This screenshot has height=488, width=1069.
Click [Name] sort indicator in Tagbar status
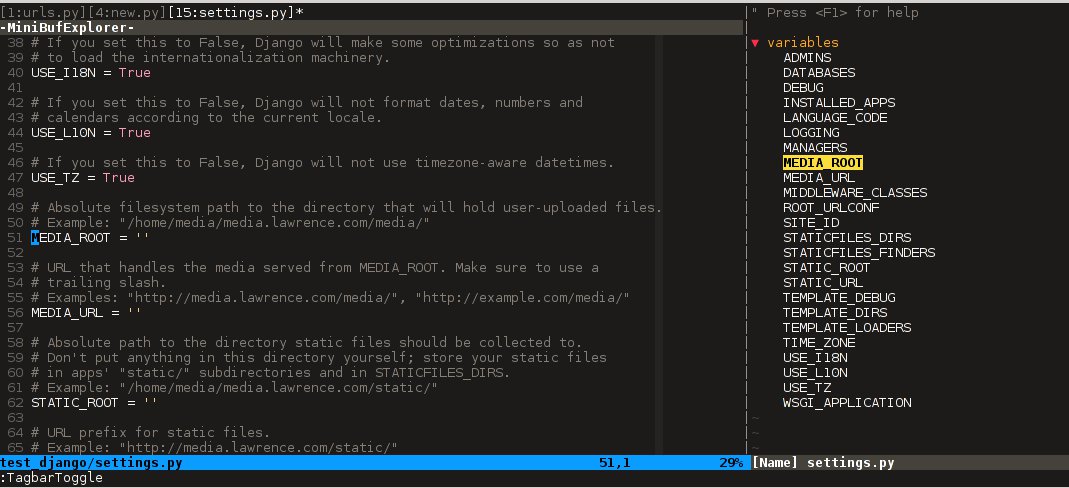774,463
